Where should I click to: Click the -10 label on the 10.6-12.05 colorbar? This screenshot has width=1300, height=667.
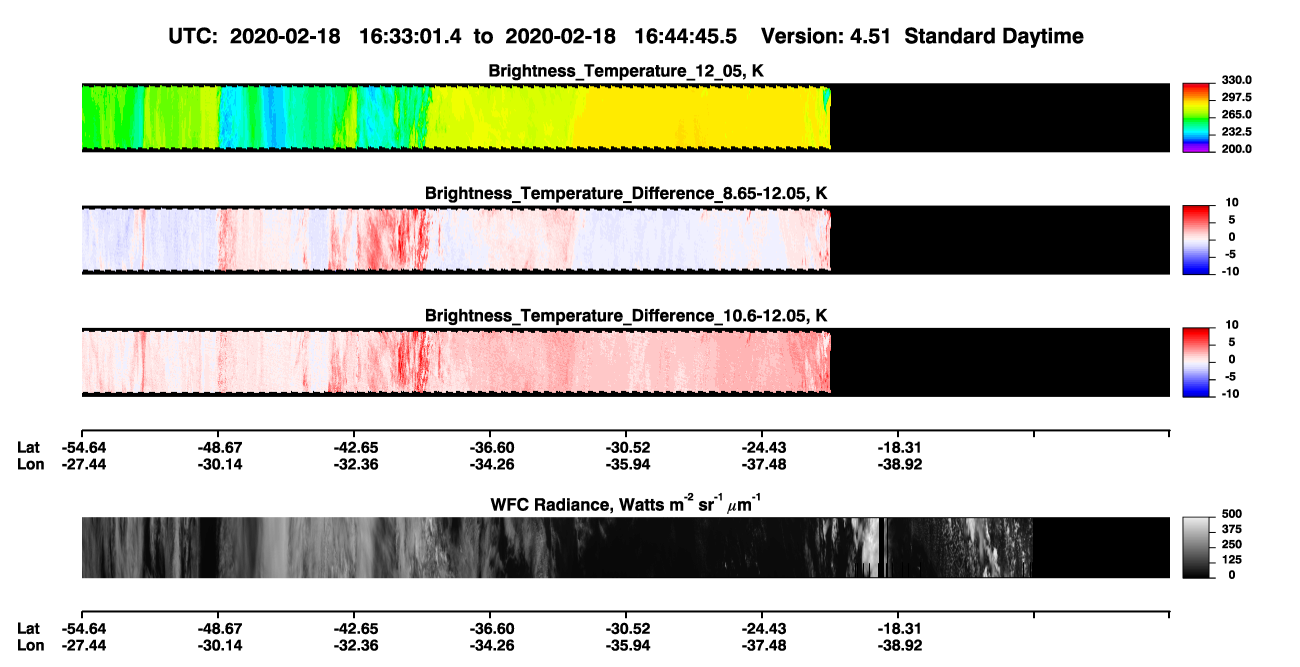point(1229,394)
